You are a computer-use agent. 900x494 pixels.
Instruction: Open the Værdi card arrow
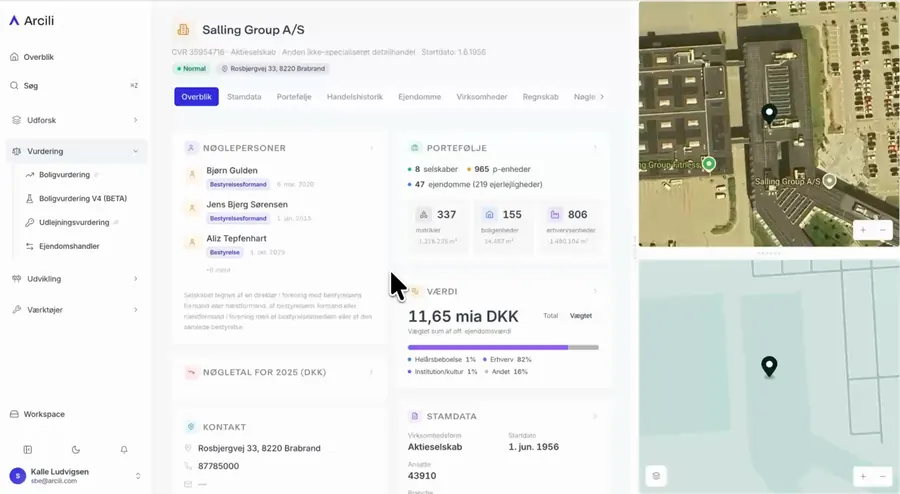(x=595, y=291)
